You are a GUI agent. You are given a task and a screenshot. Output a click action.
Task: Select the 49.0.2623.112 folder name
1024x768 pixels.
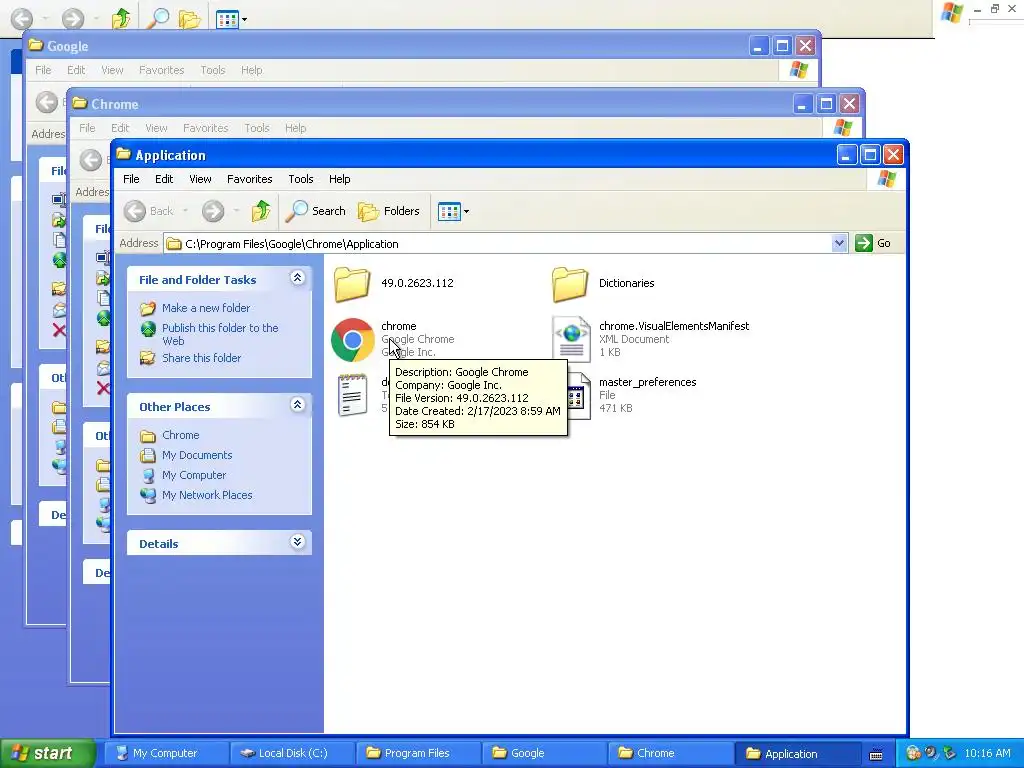click(417, 283)
